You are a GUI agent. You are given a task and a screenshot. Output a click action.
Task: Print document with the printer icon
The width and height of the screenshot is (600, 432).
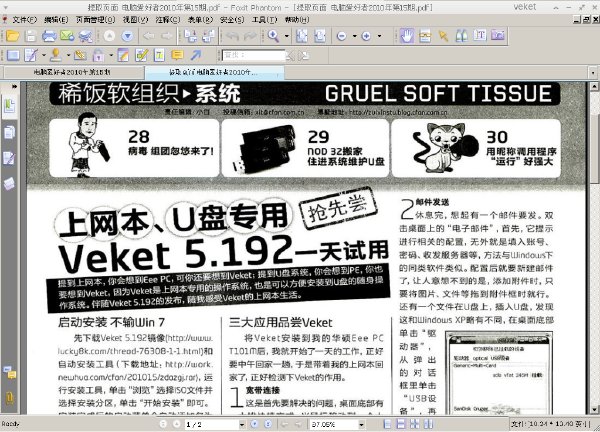pos(49,36)
